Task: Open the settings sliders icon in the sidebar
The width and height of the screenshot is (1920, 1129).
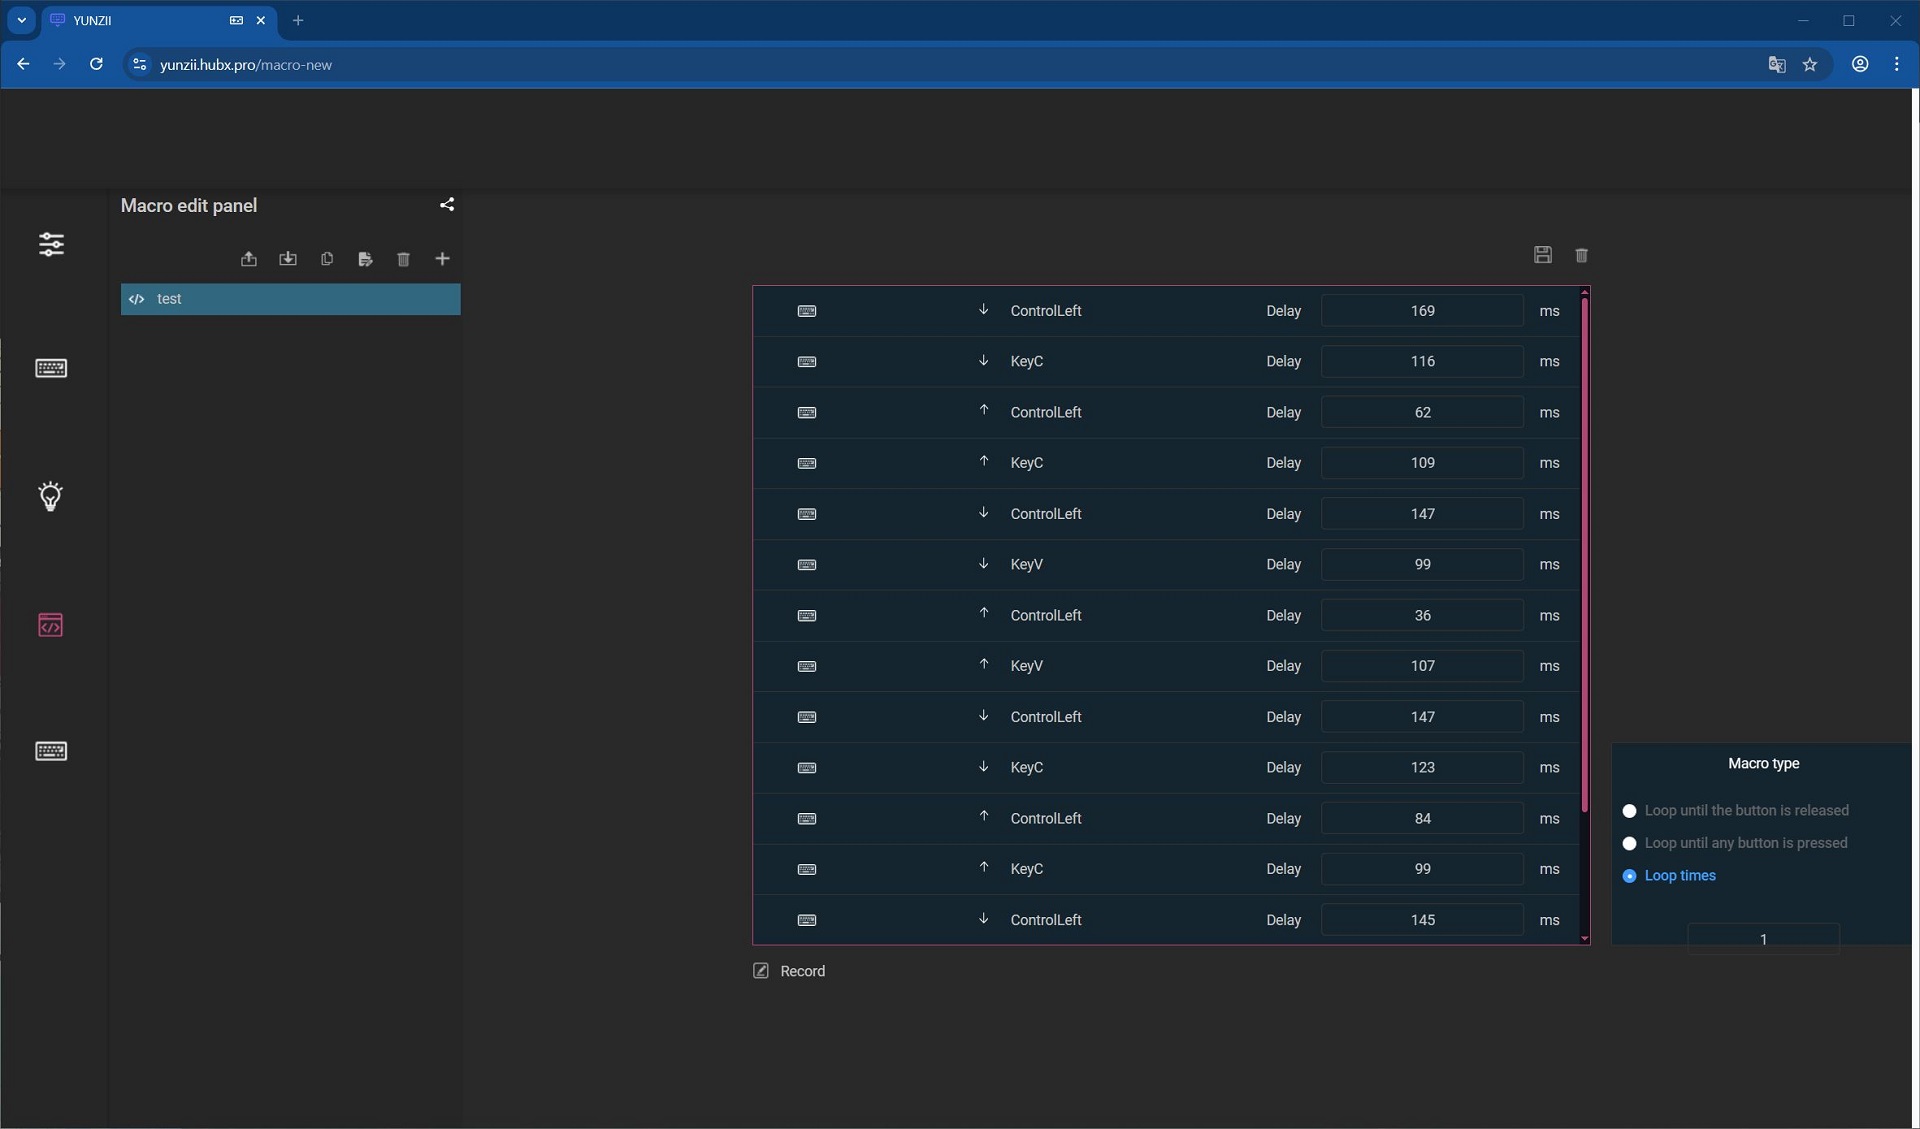Action: coord(51,244)
